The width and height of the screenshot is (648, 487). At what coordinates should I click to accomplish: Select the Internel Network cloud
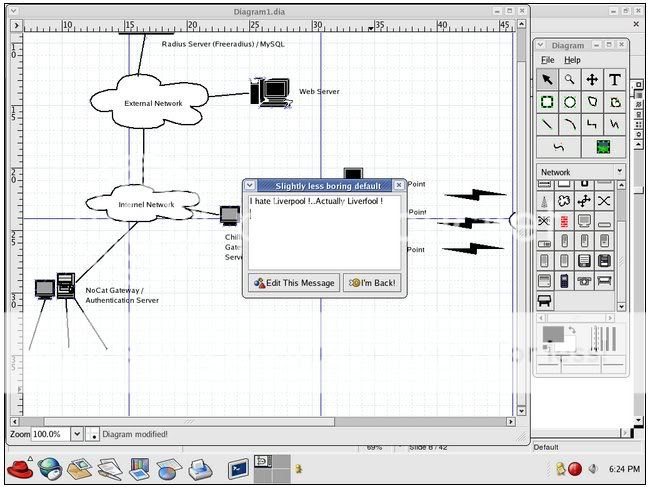pos(143,203)
